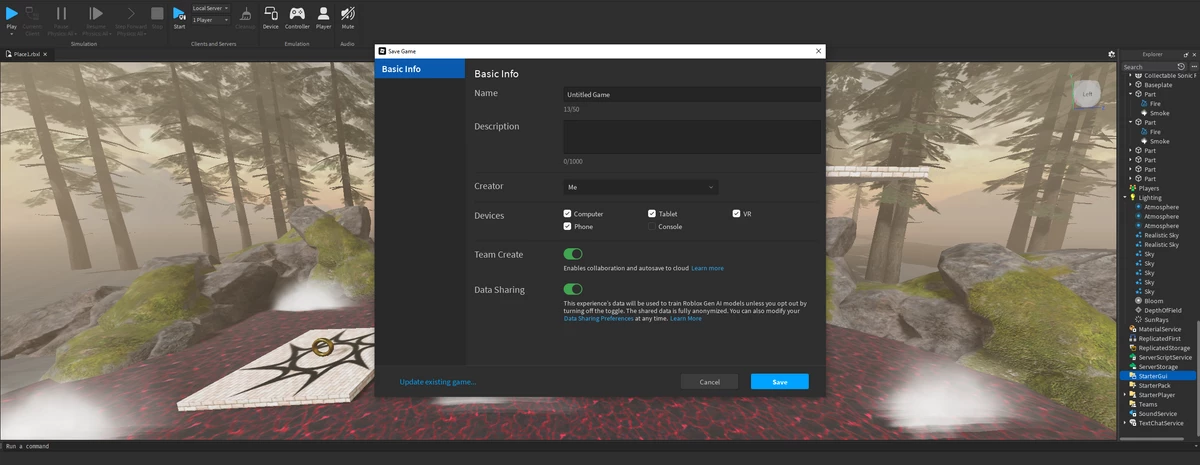Image resolution: width=1200 pixels, height=465 pixels.
Task: Click the blue Save button
Action: (x=779, y=382)
